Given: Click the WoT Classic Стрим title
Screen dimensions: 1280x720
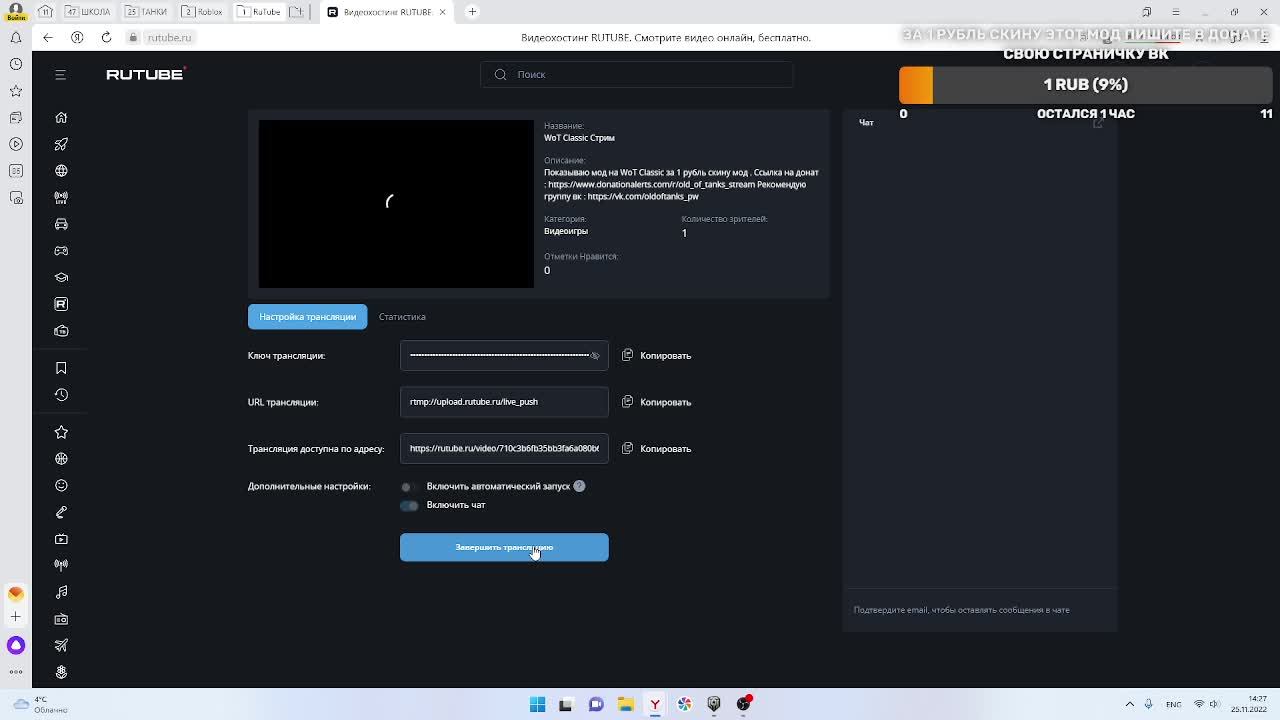Looking at the screenshot, I should [x=579, y=138].
